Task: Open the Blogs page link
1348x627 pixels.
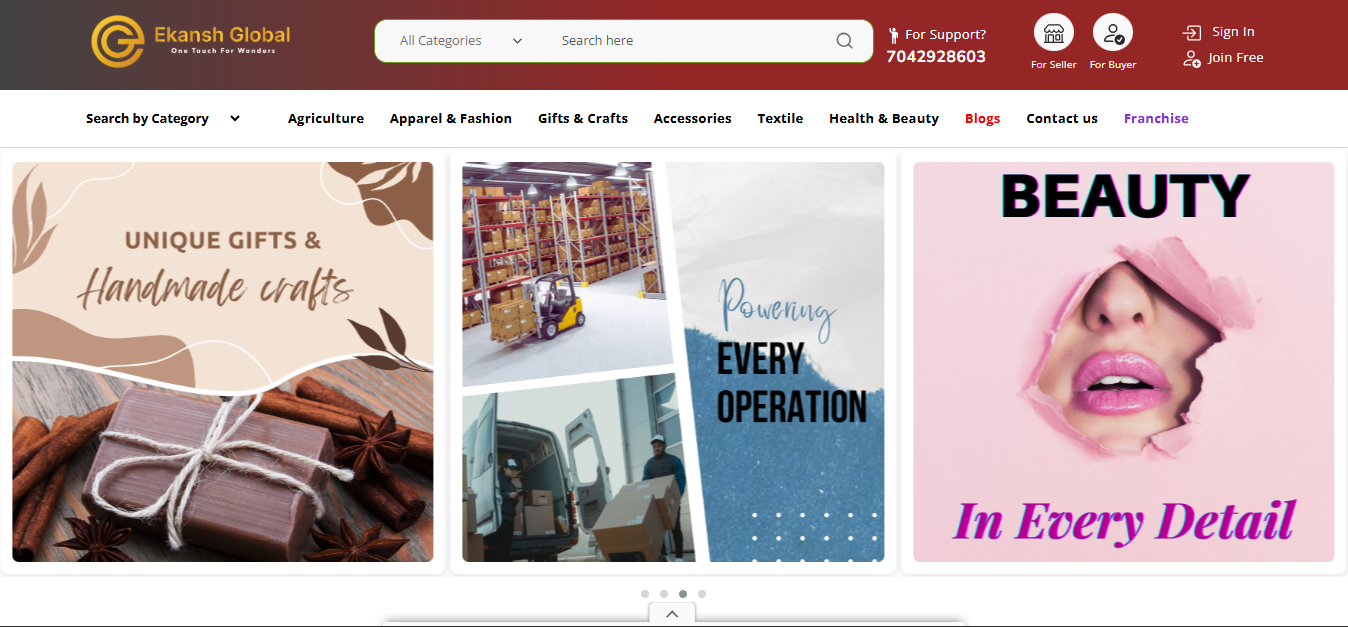Action: 982,118
